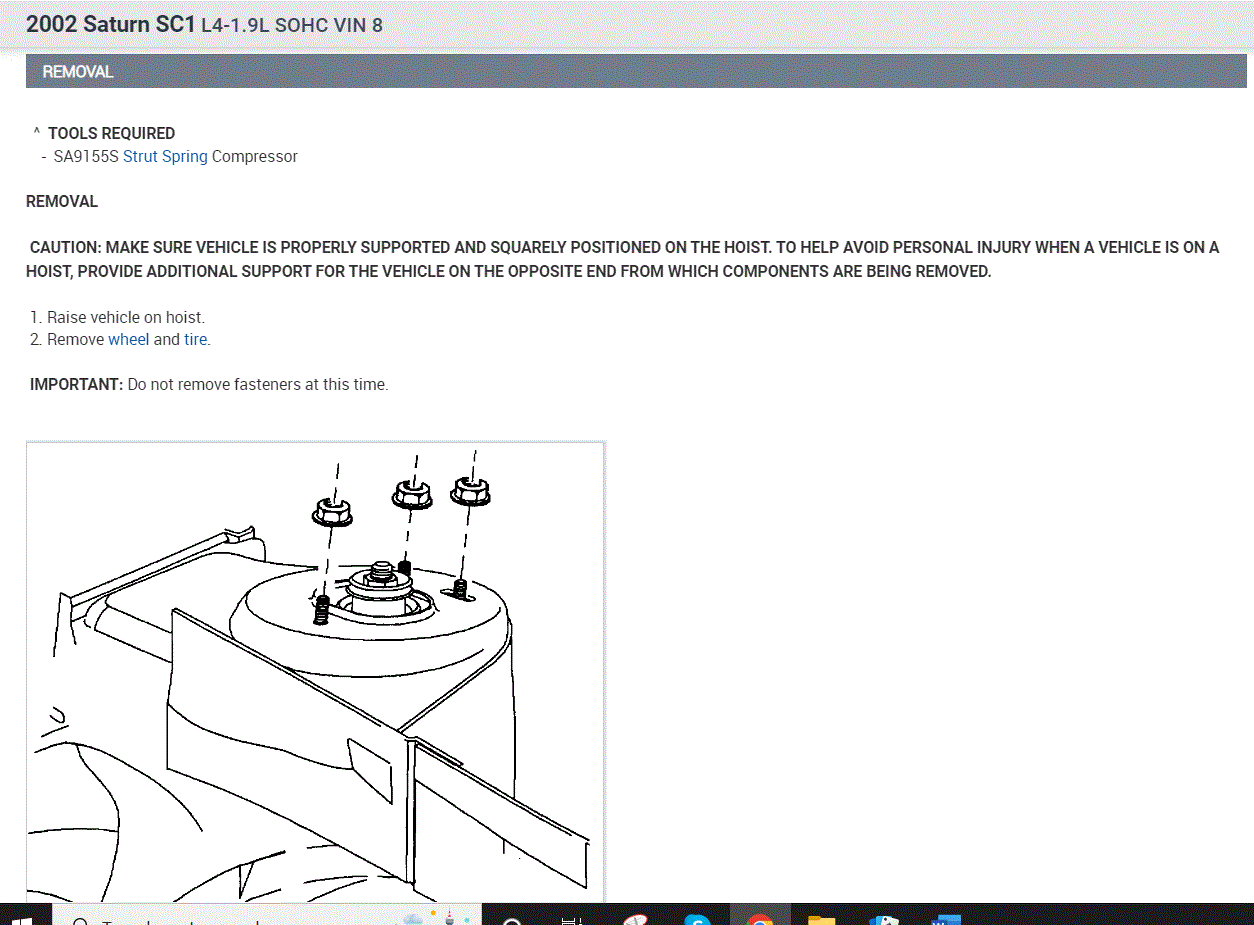Open the wheel link in step 2
1254x925 pixels.
point(129,339)
